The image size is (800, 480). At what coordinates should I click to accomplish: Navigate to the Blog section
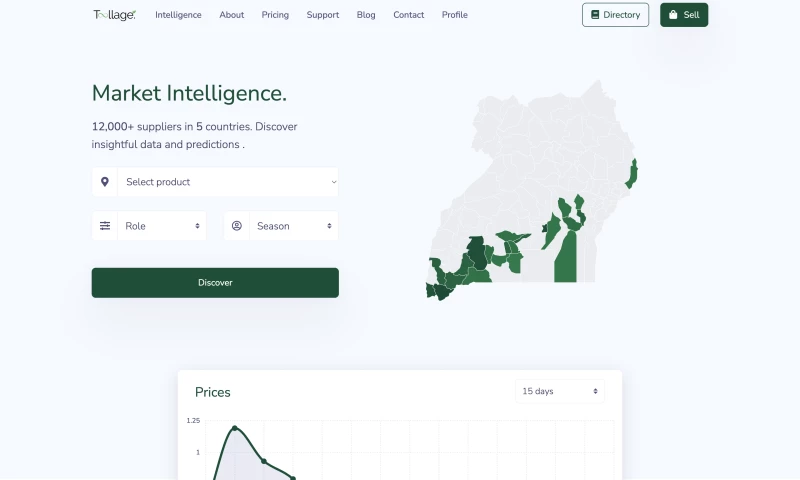pos(366,15)
